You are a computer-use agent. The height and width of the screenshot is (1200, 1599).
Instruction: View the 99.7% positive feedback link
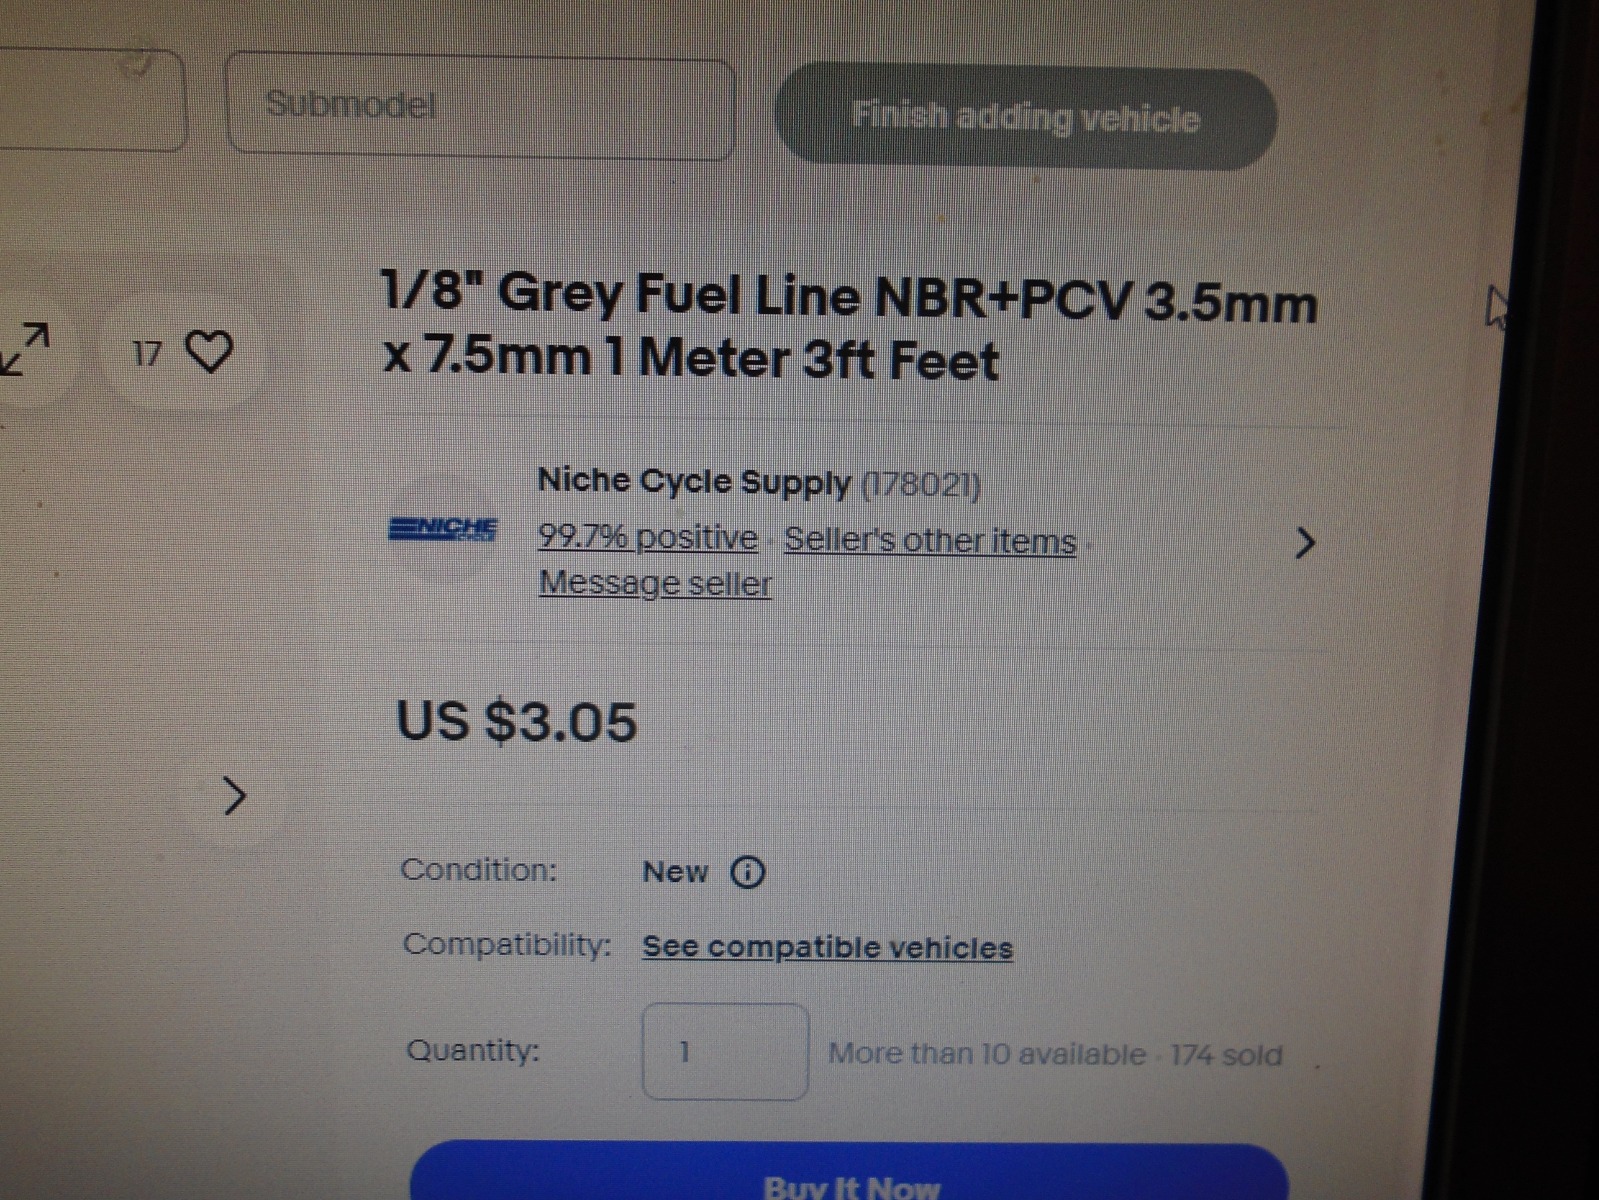(x=648, y=537)
